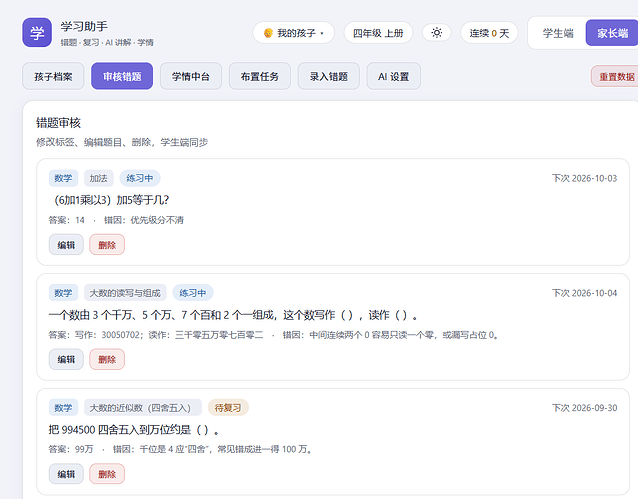
Task: Click the 错题审核 heading
Action: pos(58,123)
